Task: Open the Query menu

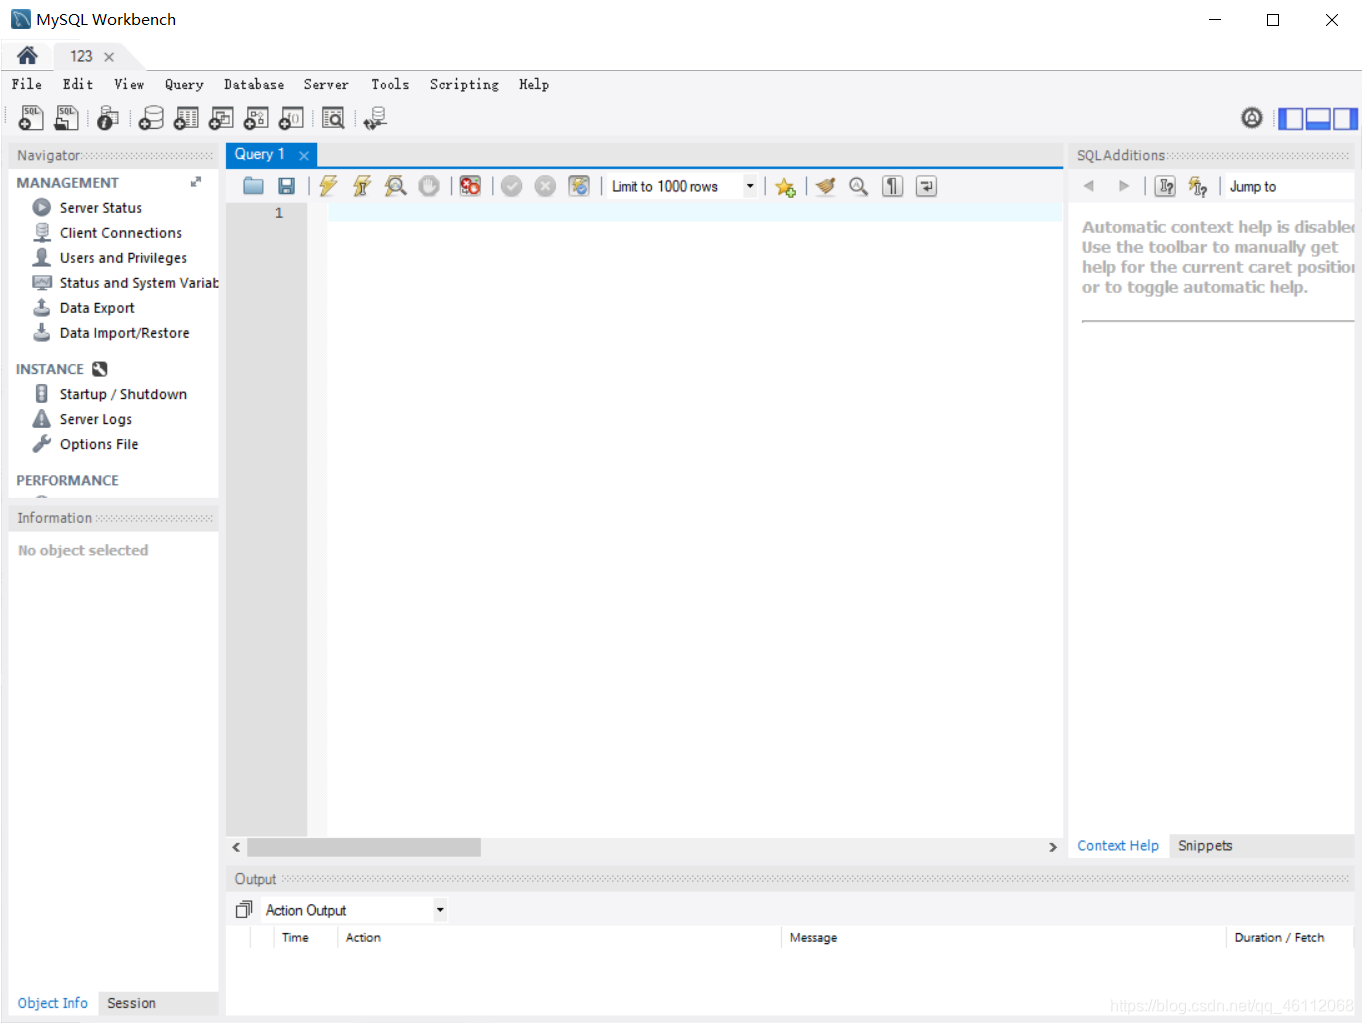Action: (184, 84)
